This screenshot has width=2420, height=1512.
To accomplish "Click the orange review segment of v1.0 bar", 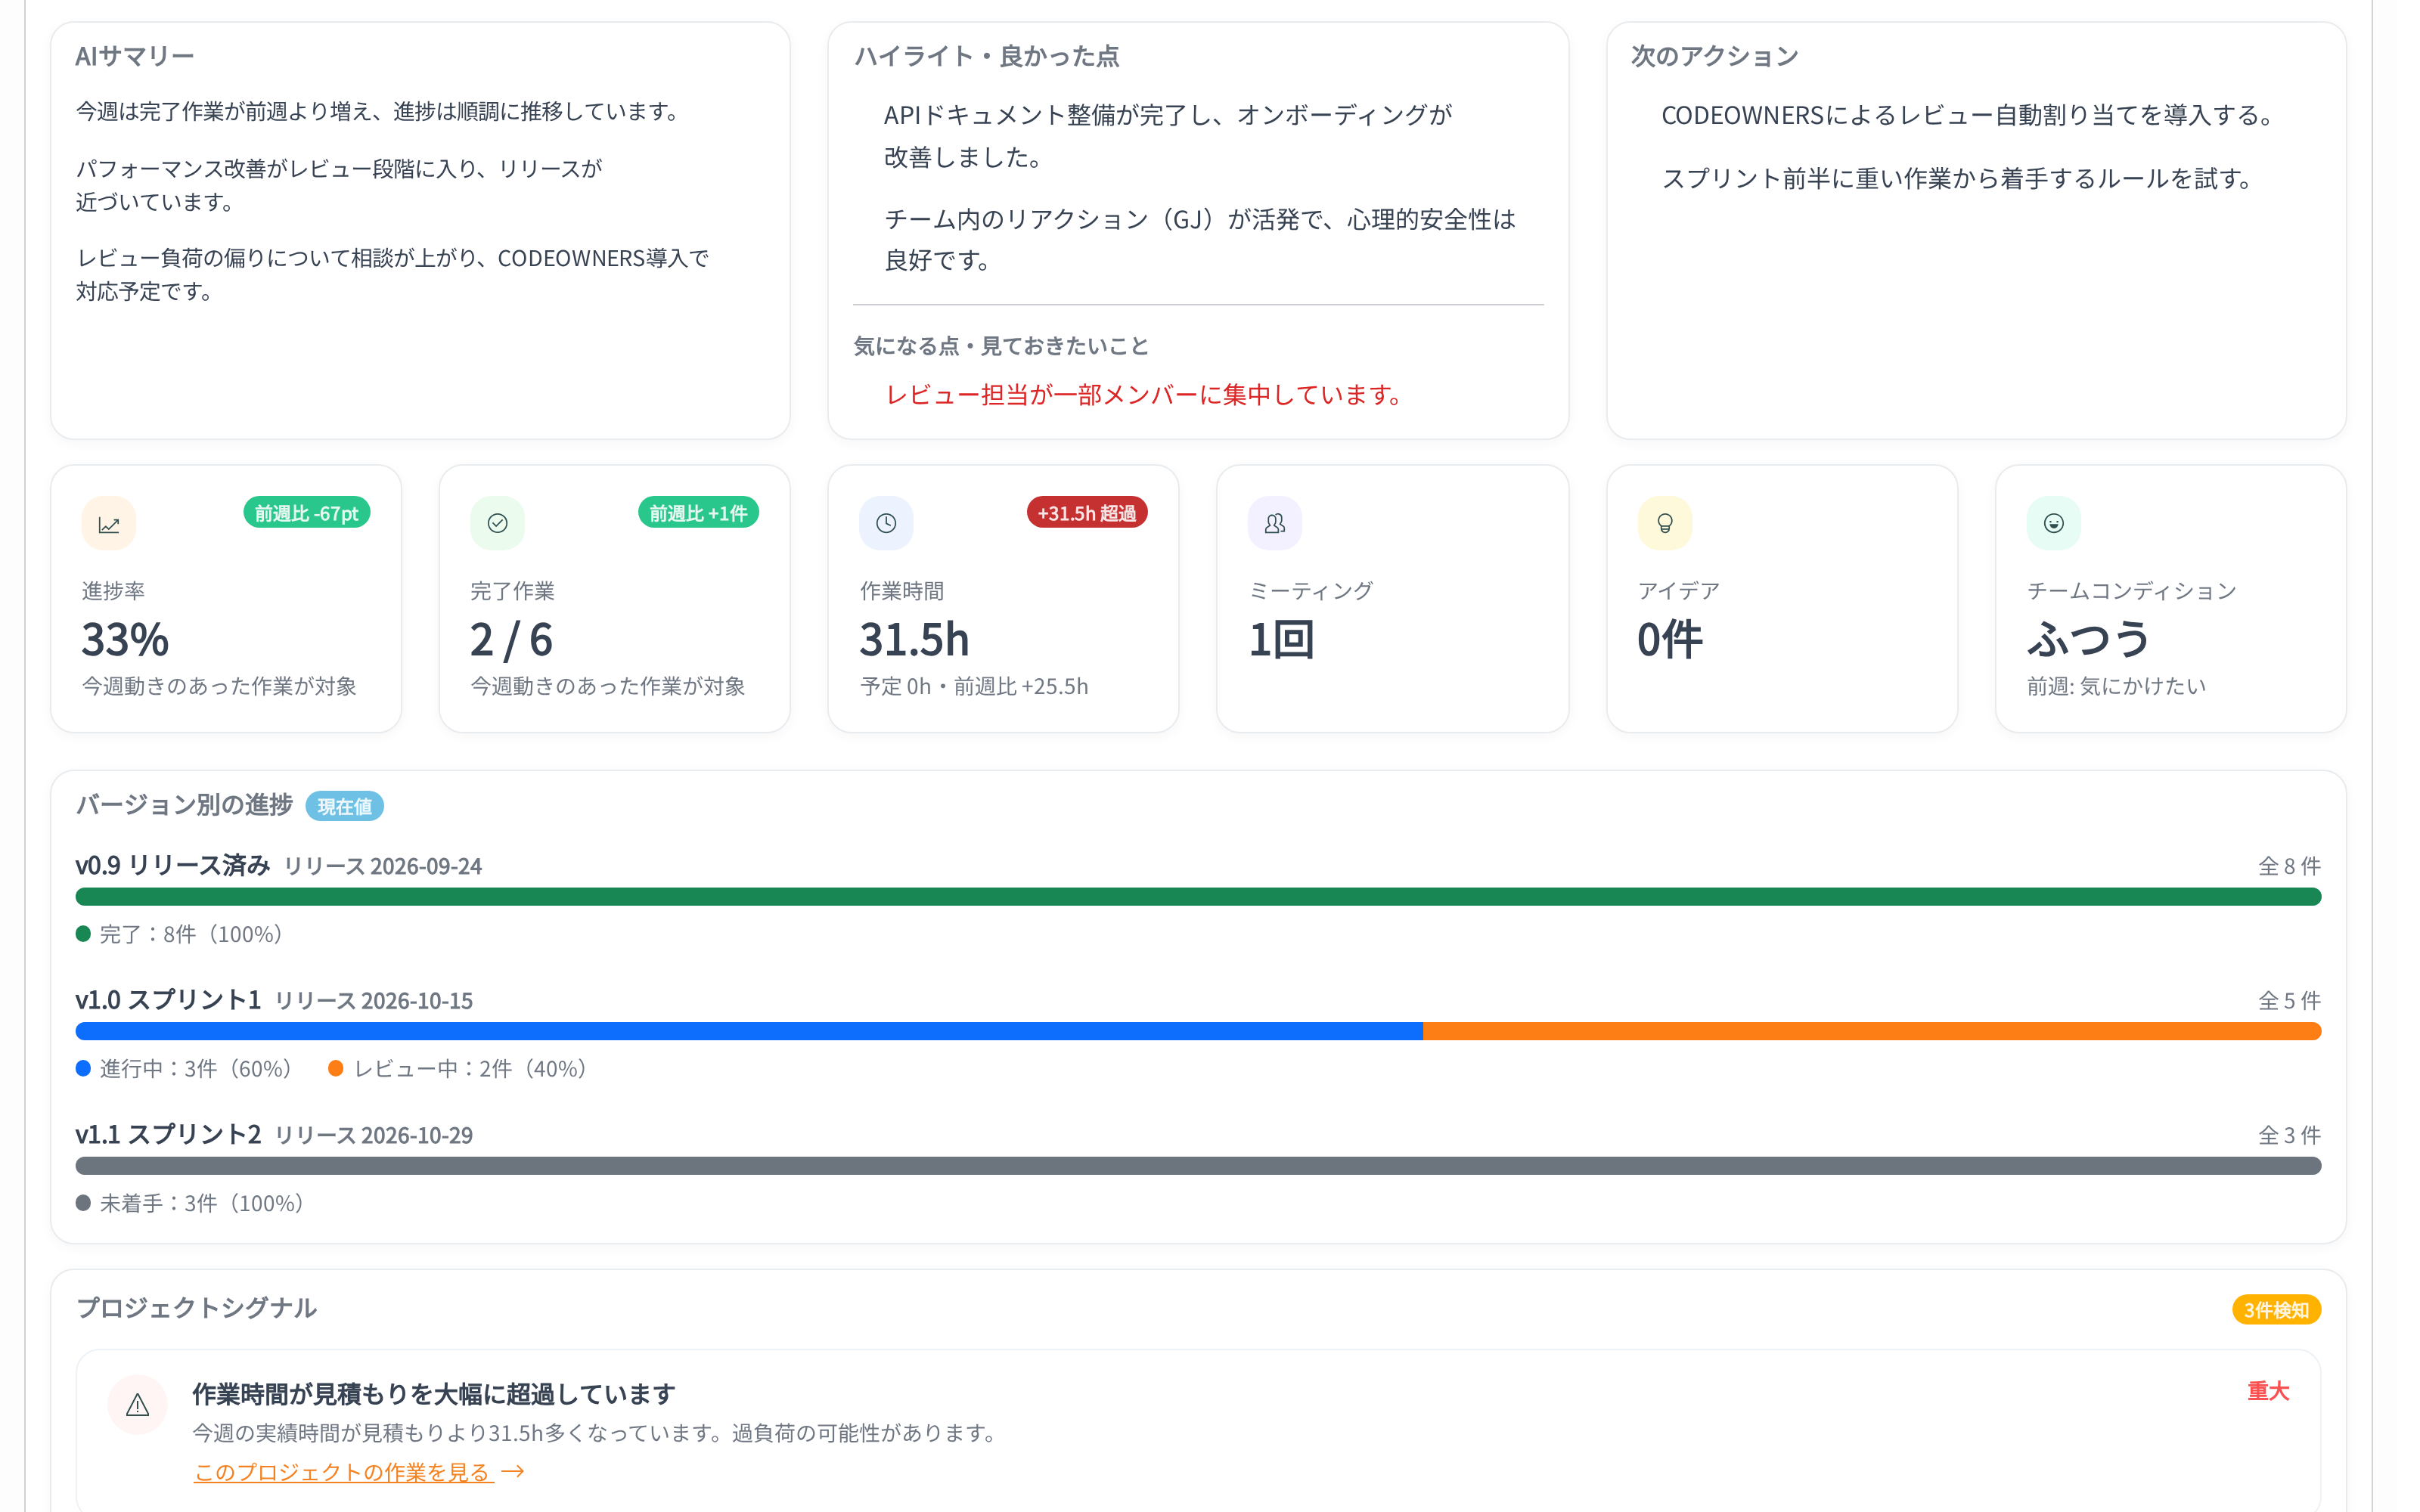I will tap(1872, 1032).
